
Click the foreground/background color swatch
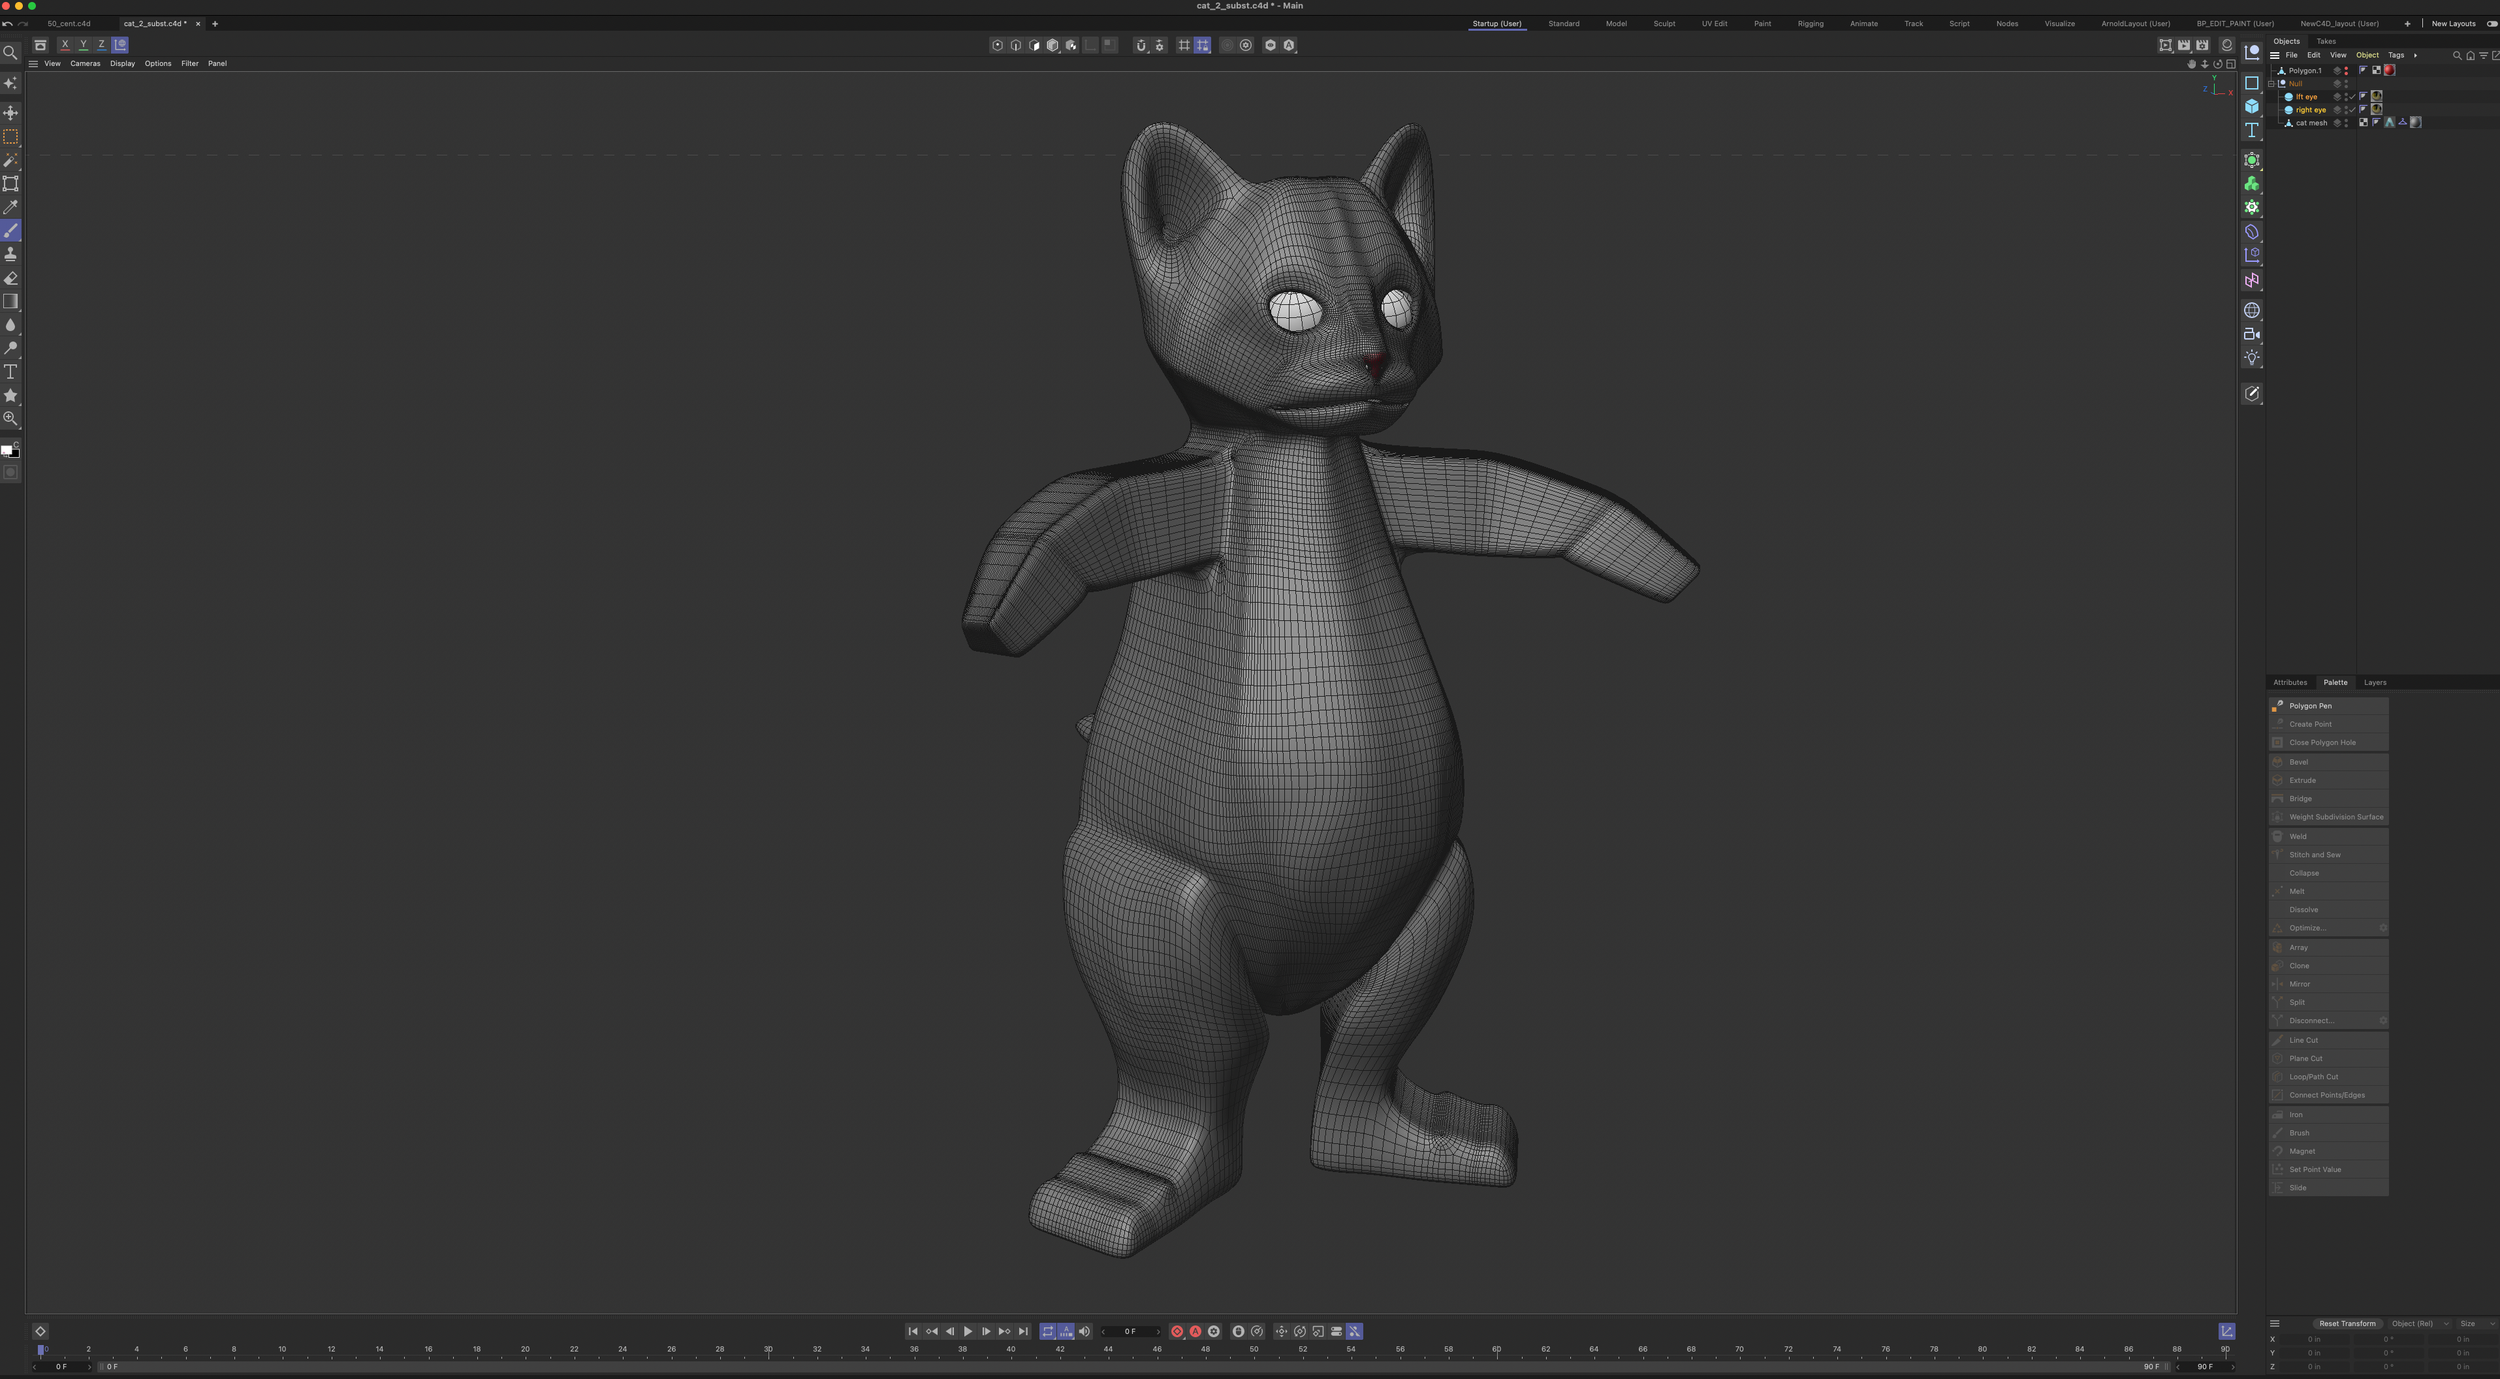pos(9,451)
